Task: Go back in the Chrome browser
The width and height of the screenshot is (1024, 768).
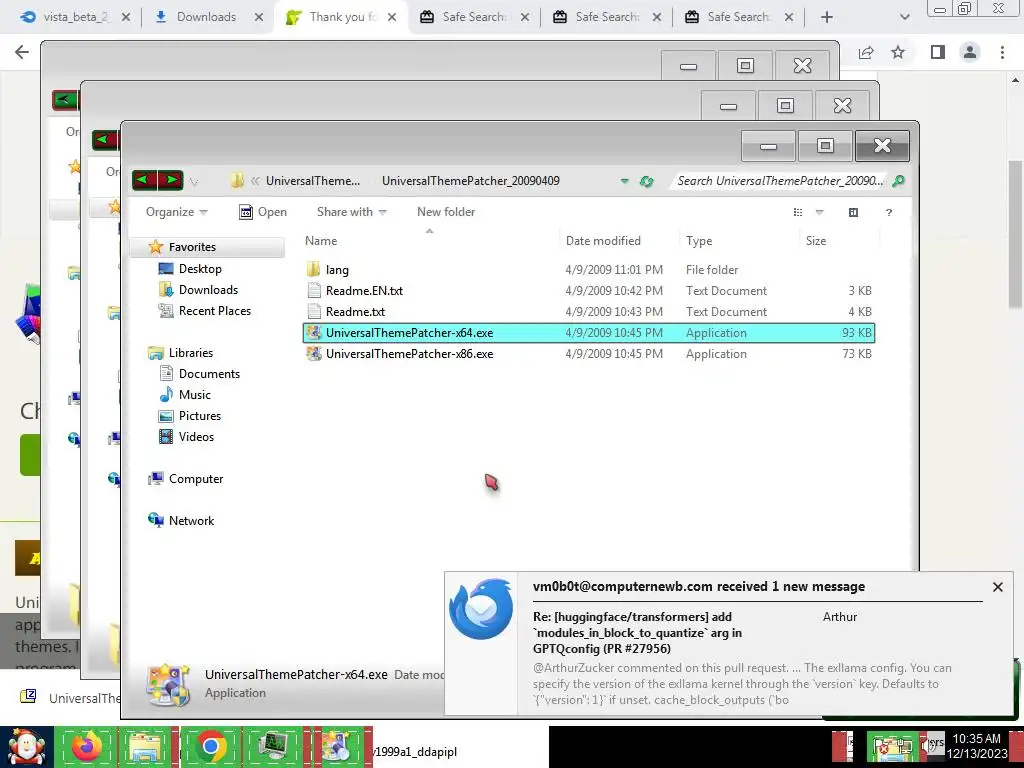Action: click(x=22, y=52)
